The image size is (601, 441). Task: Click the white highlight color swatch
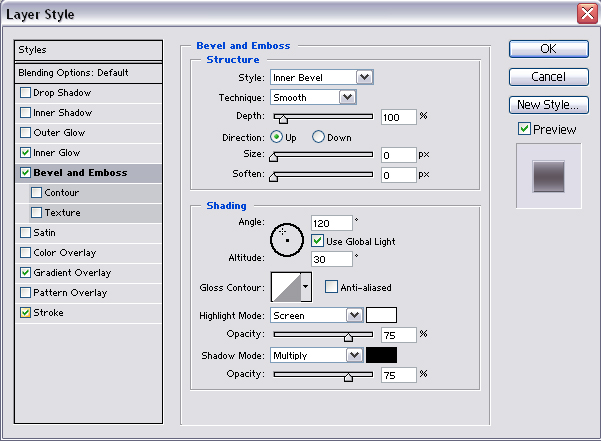point(381,314)
